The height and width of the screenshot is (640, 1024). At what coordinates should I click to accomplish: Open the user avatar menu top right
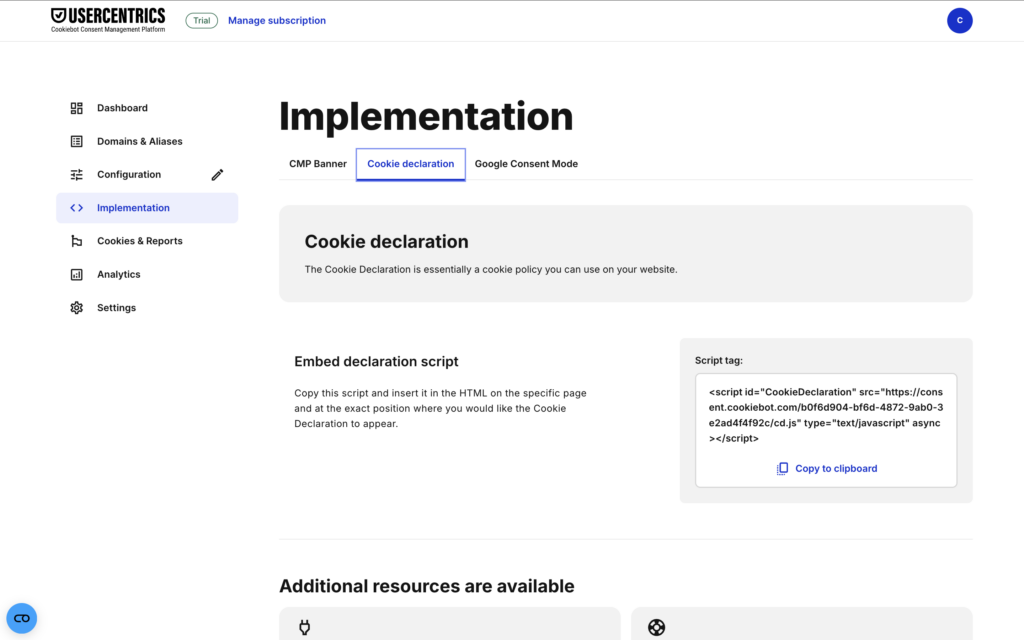click(x=960, y=20)
